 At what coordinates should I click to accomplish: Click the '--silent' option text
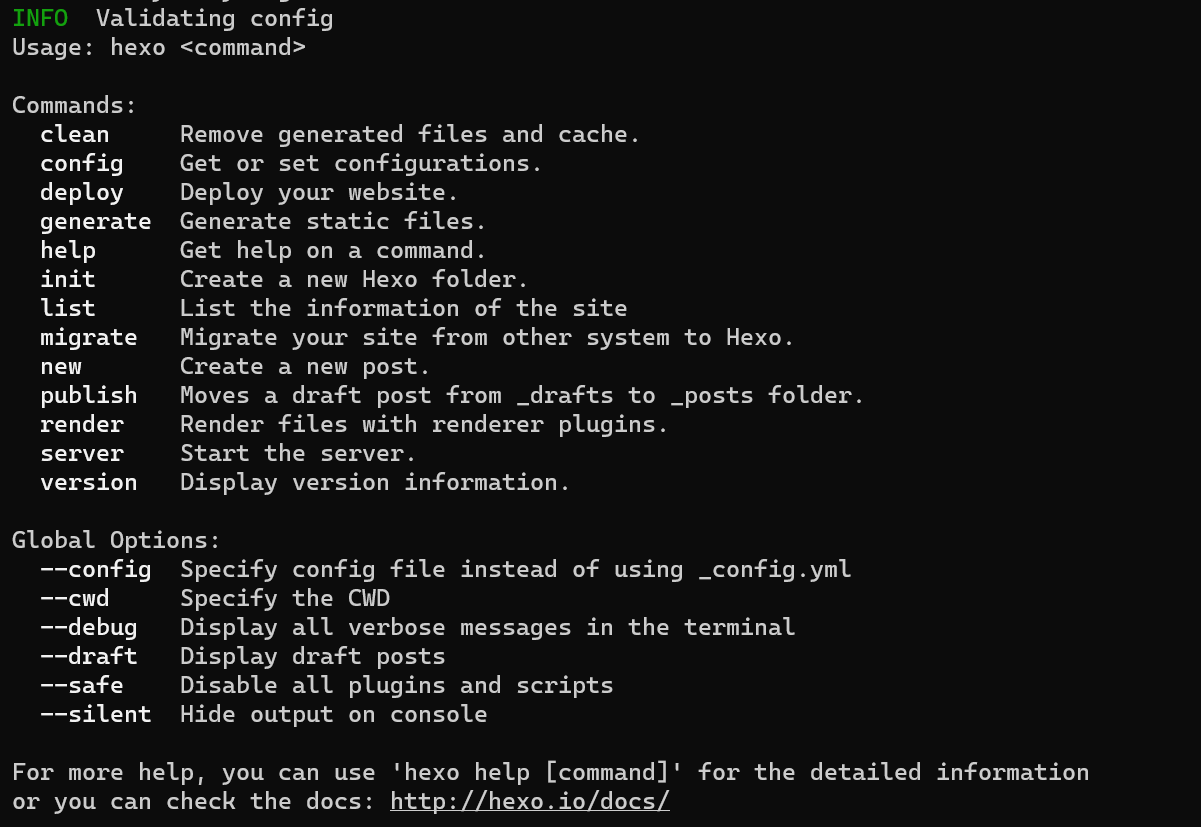click(96, 714)
